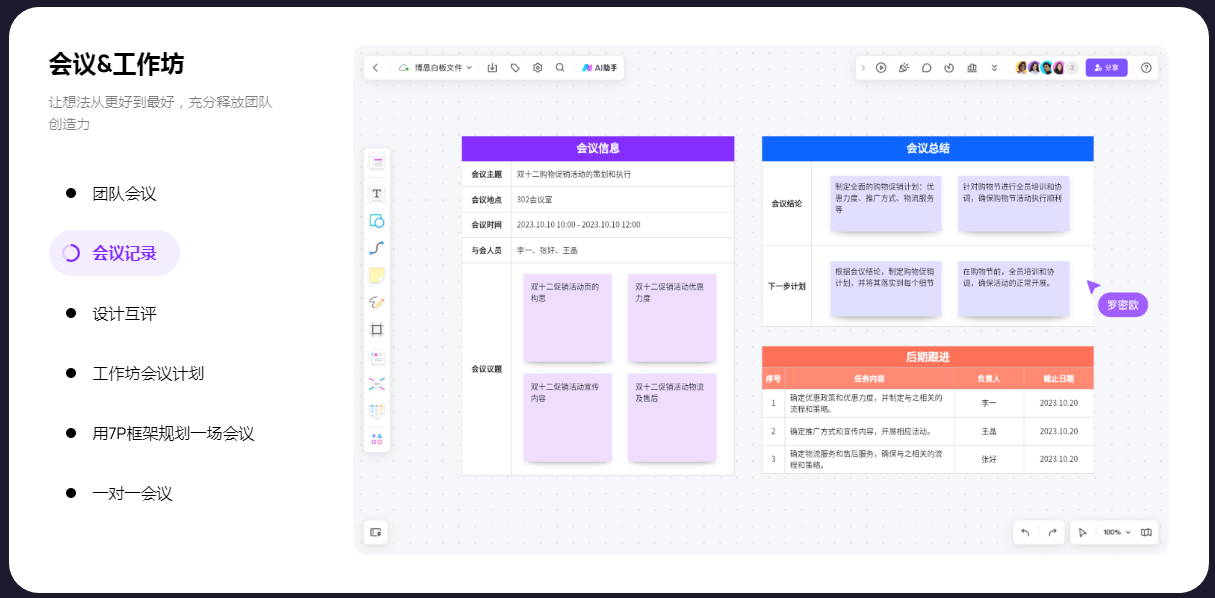Open the comments bubble icon
The image size is (1215, 598).
click(x=926, y=68)
